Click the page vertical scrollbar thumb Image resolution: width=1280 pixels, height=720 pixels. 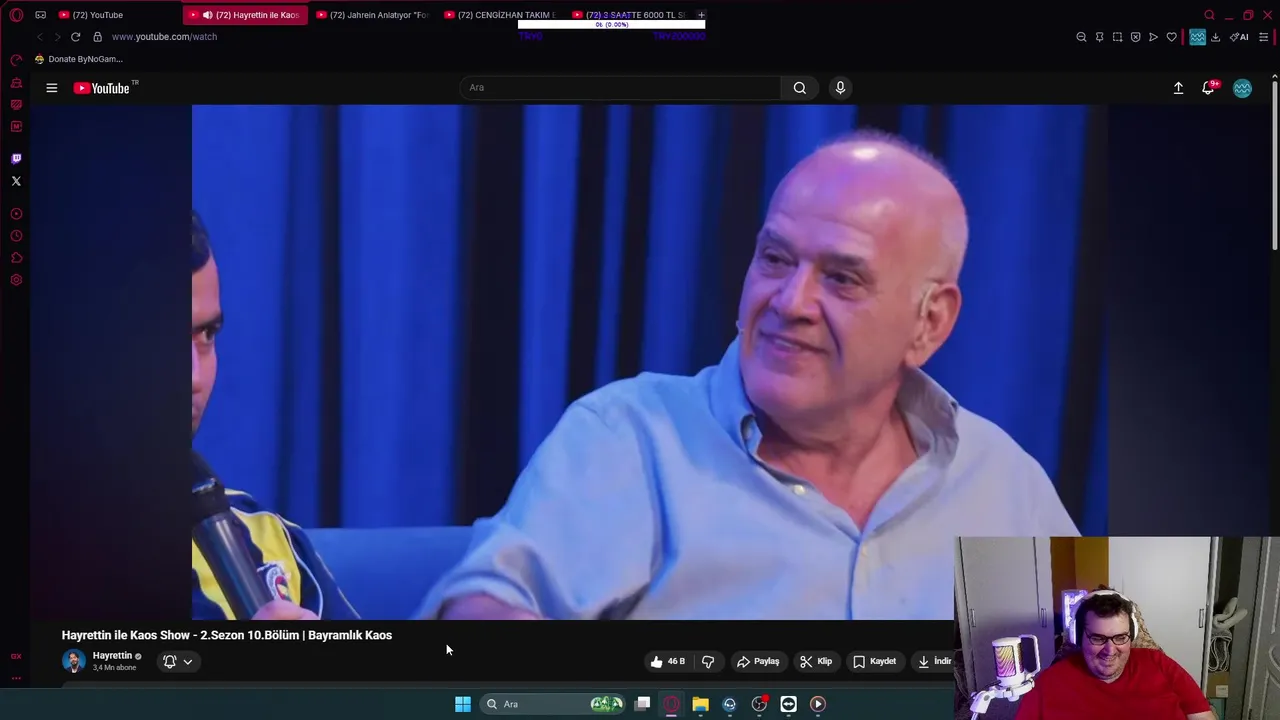click(1274, 165)
